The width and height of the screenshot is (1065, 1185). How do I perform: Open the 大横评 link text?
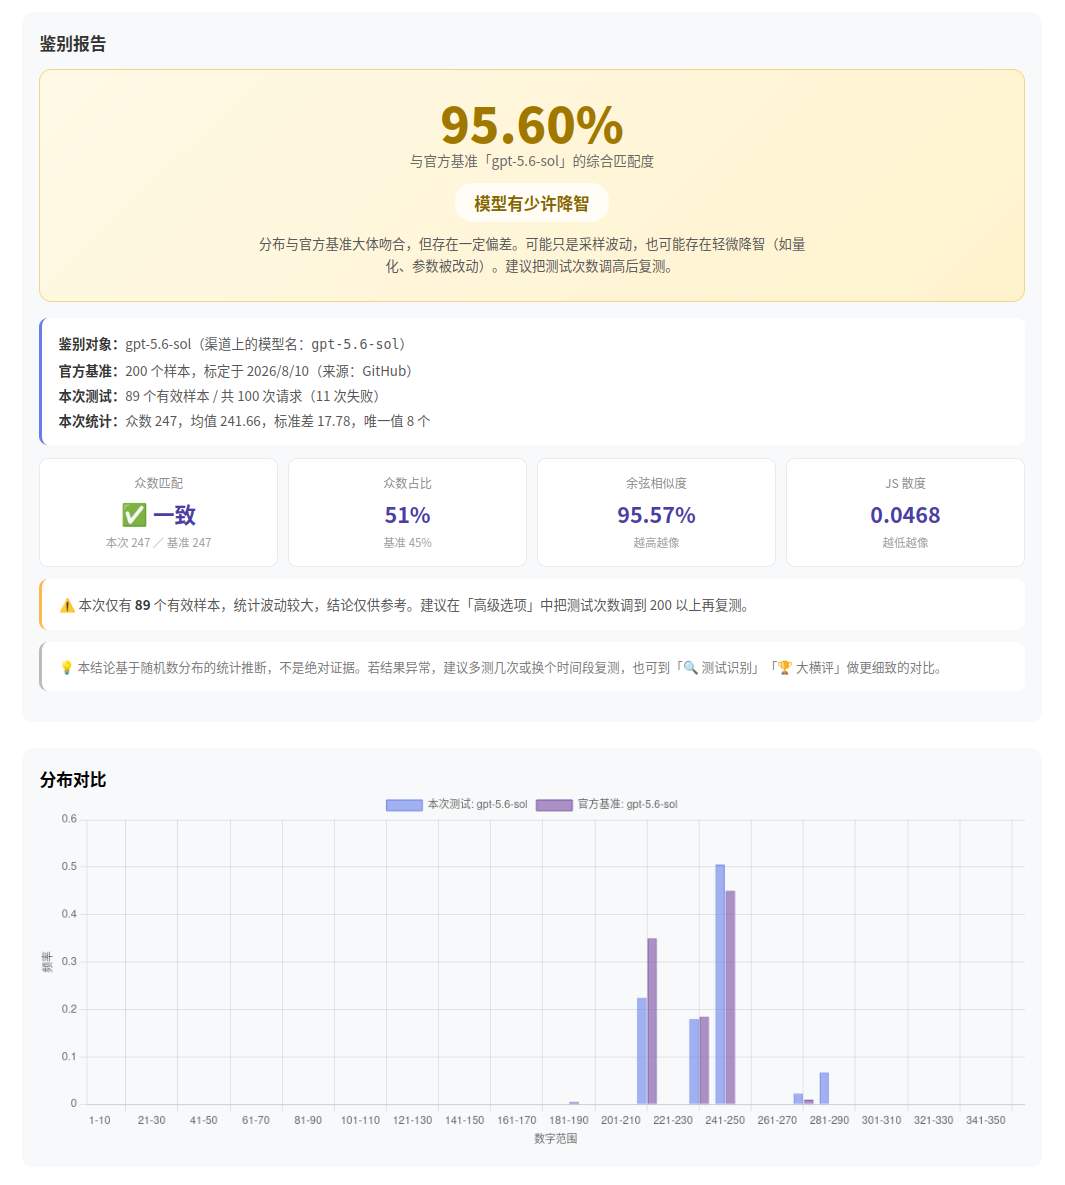[815, 668]
